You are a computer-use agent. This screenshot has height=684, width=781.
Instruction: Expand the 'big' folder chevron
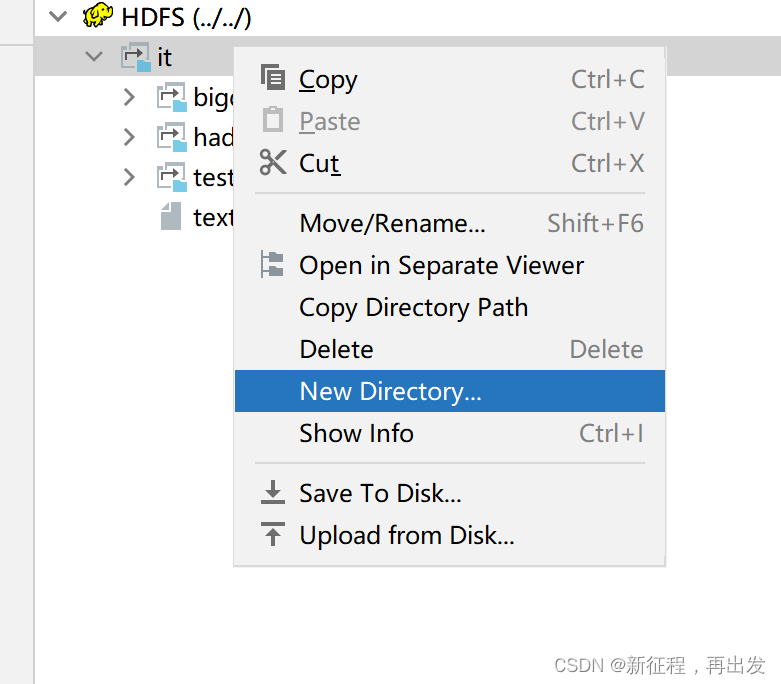(129, 97)
